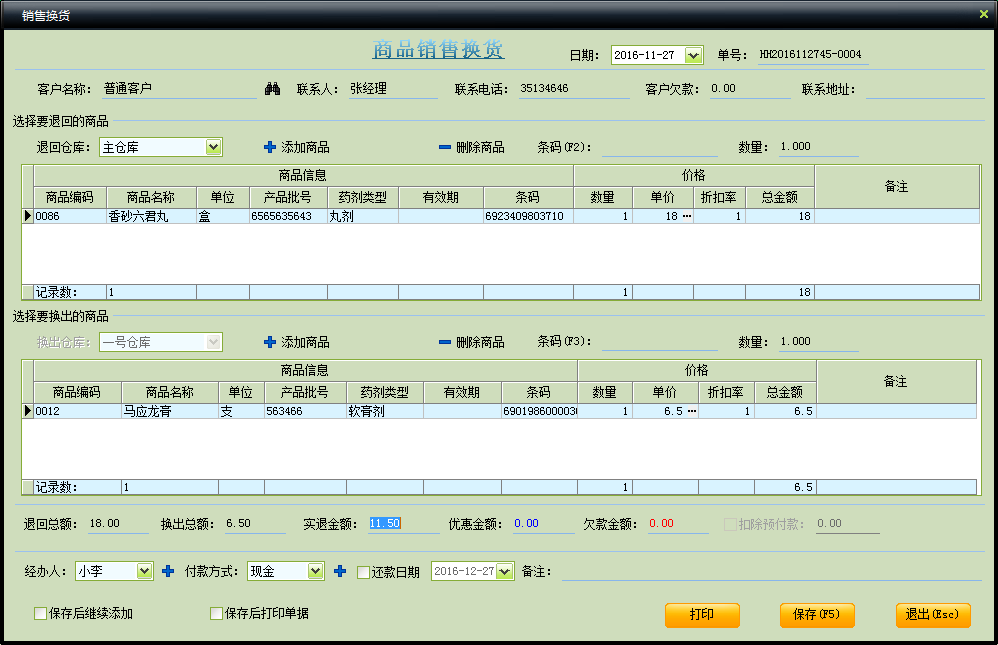
Task: Click the exchange-out section 数量 input field
Action: click(x=819, y=342)
